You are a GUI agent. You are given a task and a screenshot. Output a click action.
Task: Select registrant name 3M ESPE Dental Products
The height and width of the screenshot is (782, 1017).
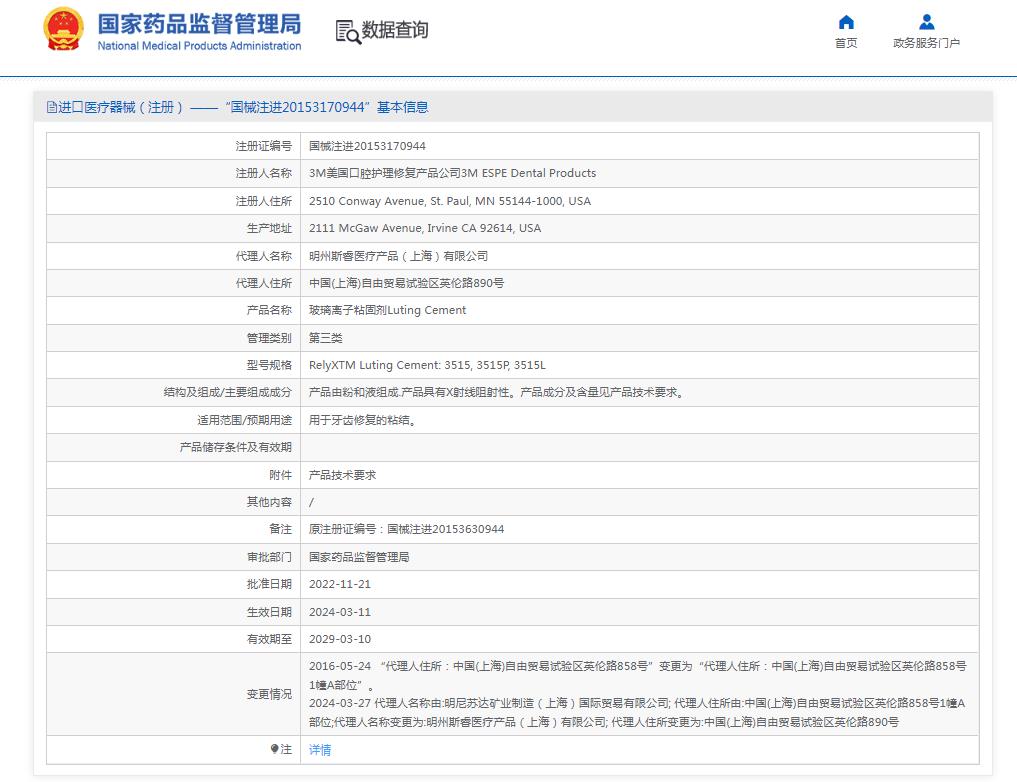pyautogui.click(x=452, y=173)
